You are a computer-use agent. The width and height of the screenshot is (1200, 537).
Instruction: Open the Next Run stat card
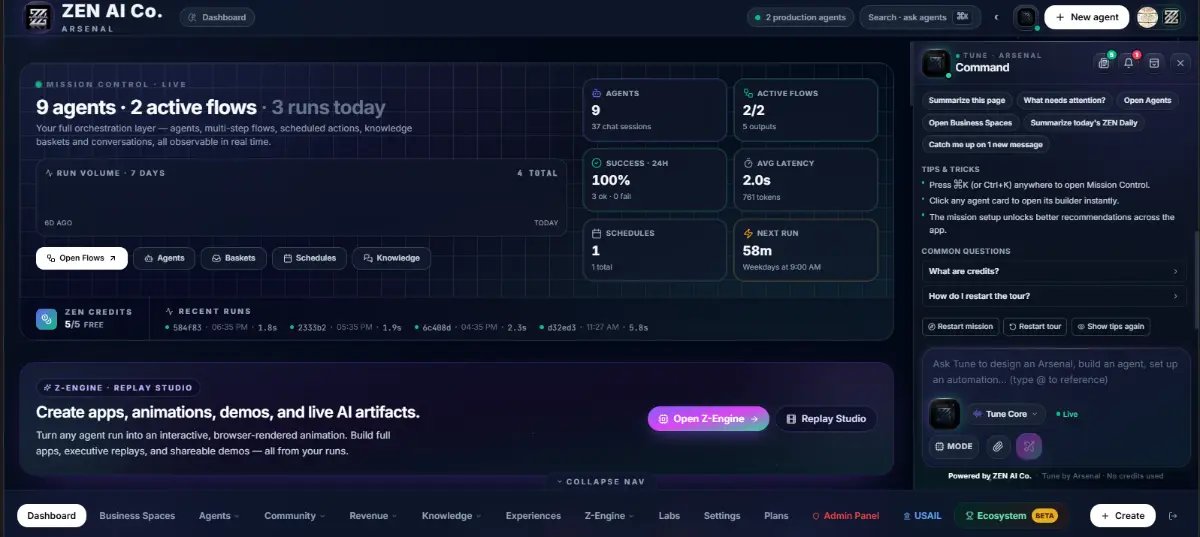[805, 250]
